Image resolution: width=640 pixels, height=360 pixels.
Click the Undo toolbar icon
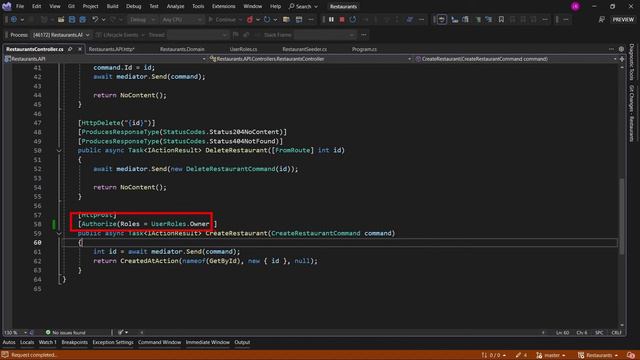(x=95, y=19)
